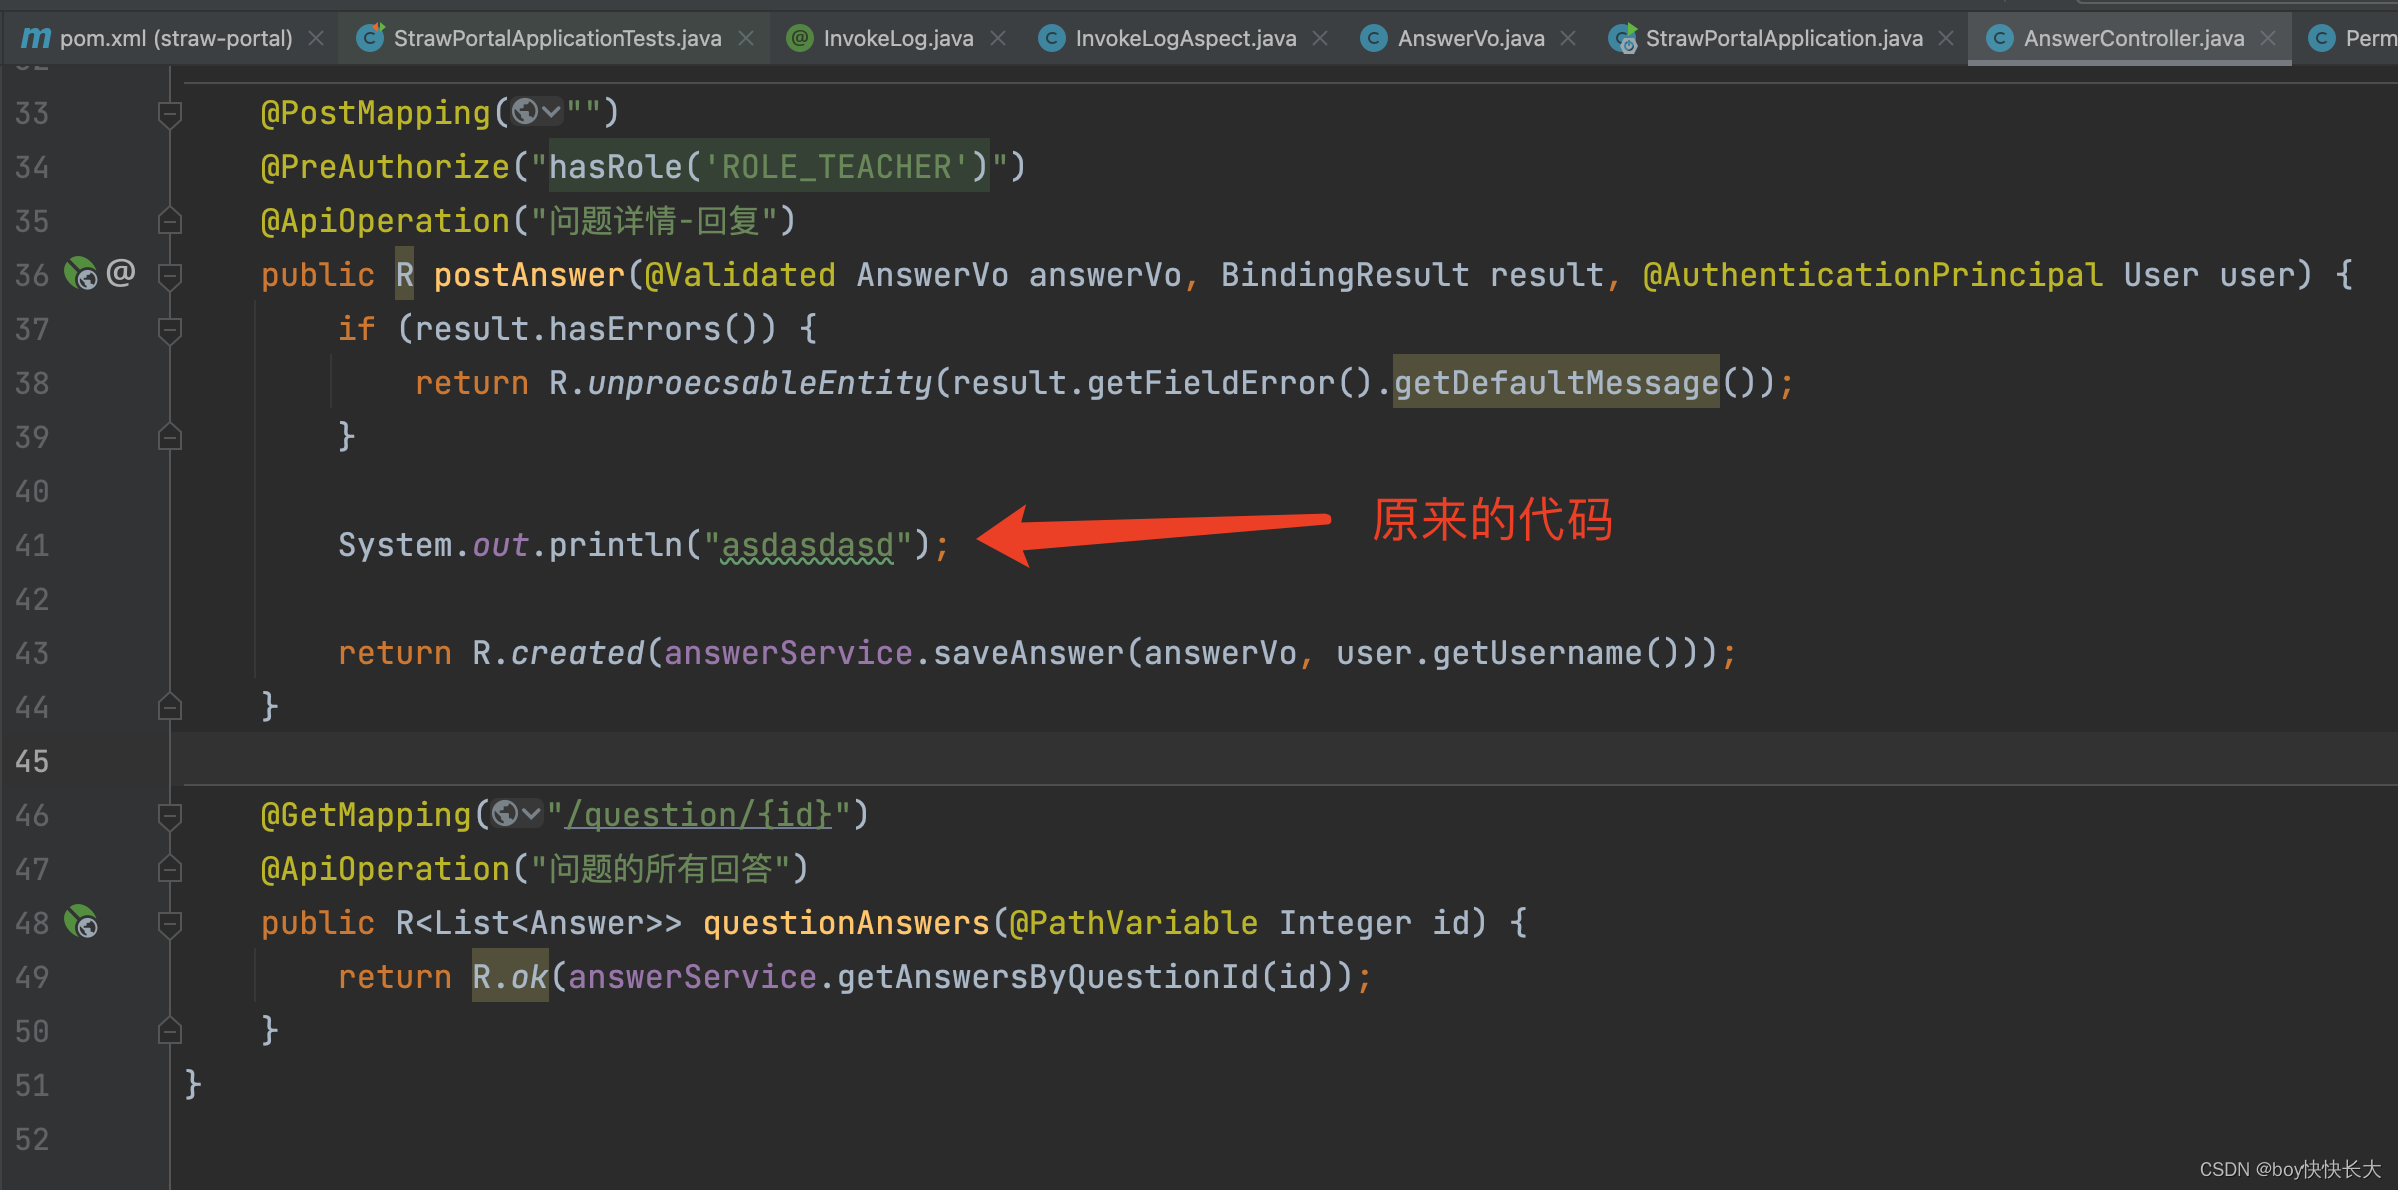Click getDefaultMessage highlighted call
This screenshot has height=1190, width=2398.
pos(1556,383)
